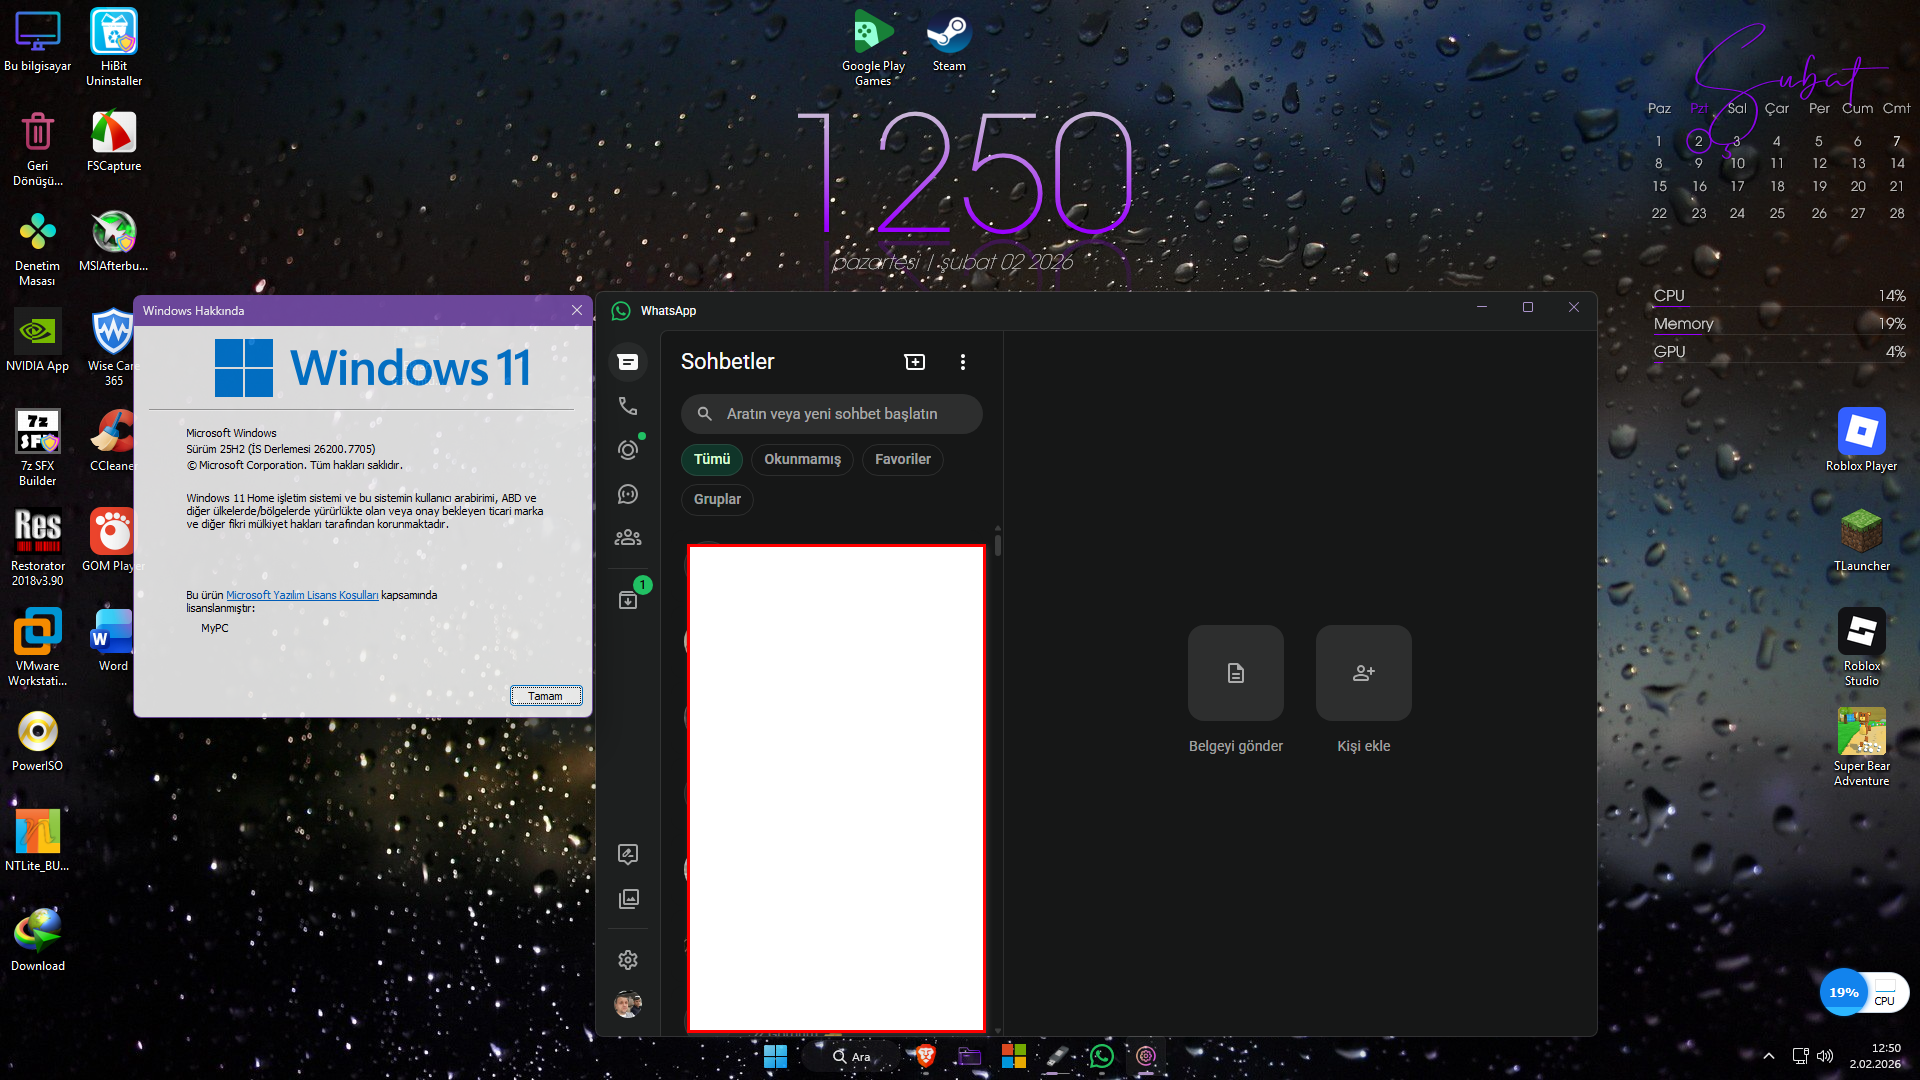The width and height of the screenshot is (1920, 1080).
Task: Select the TLauncher desktop icon
Action: tap(1861, 541)
